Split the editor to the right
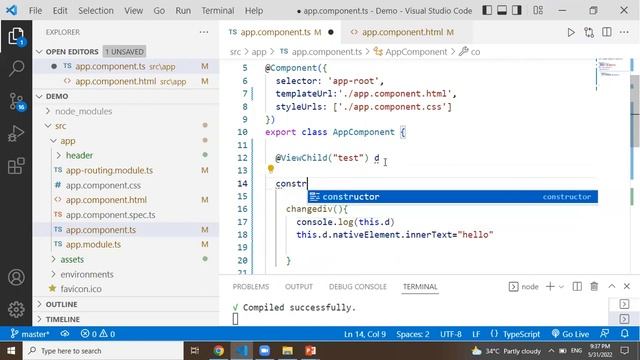The image size is (640, 360). (607, 32)
